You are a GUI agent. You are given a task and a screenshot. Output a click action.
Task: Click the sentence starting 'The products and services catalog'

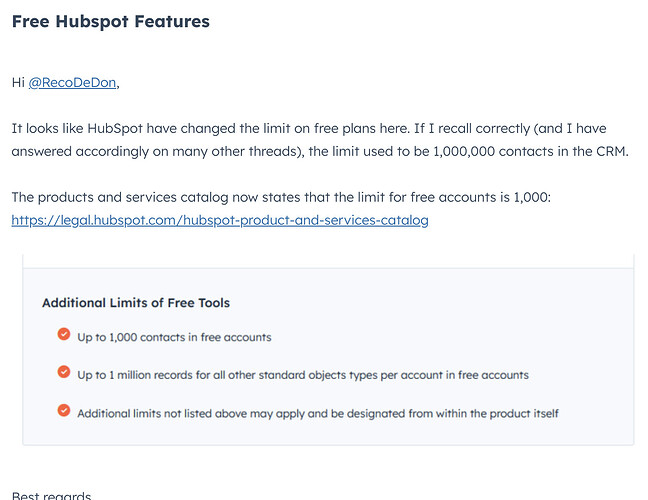(x=281, y=198)
